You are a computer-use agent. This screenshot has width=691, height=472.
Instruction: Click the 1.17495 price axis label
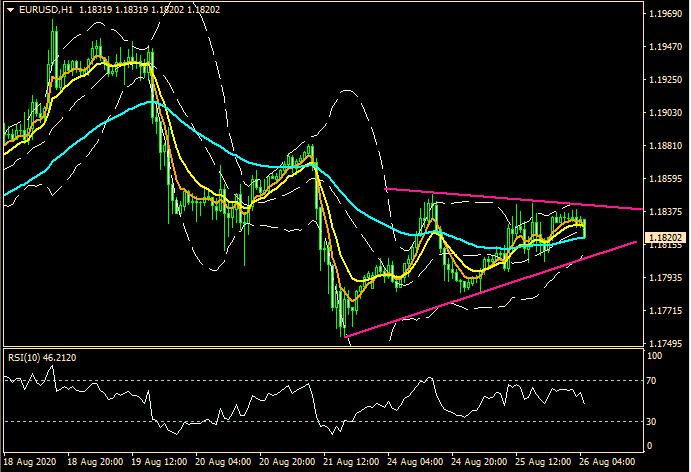(665, 342)
